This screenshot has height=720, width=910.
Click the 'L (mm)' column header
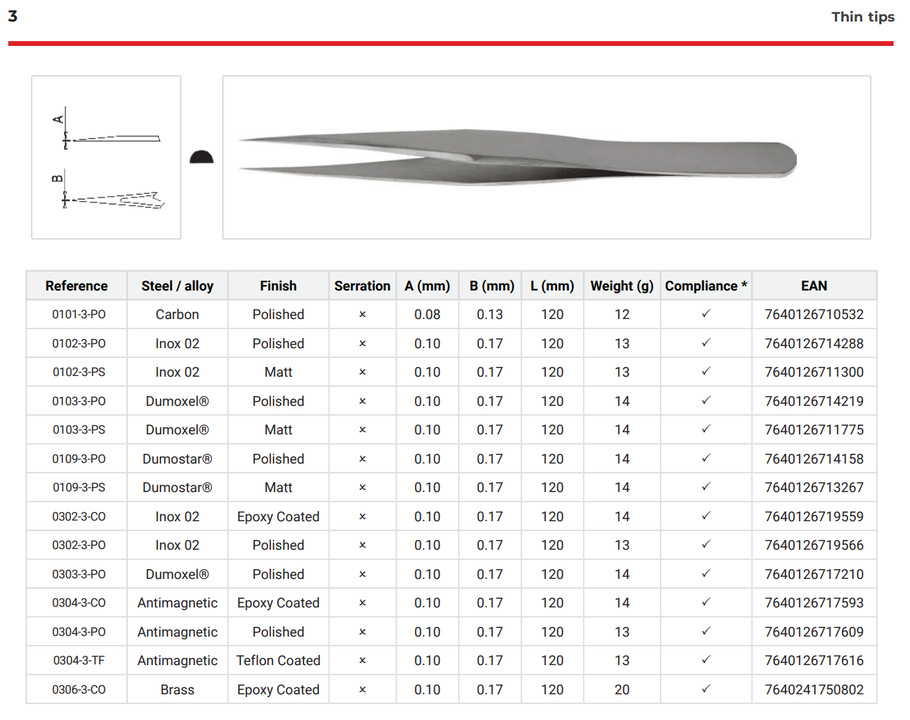552,286
